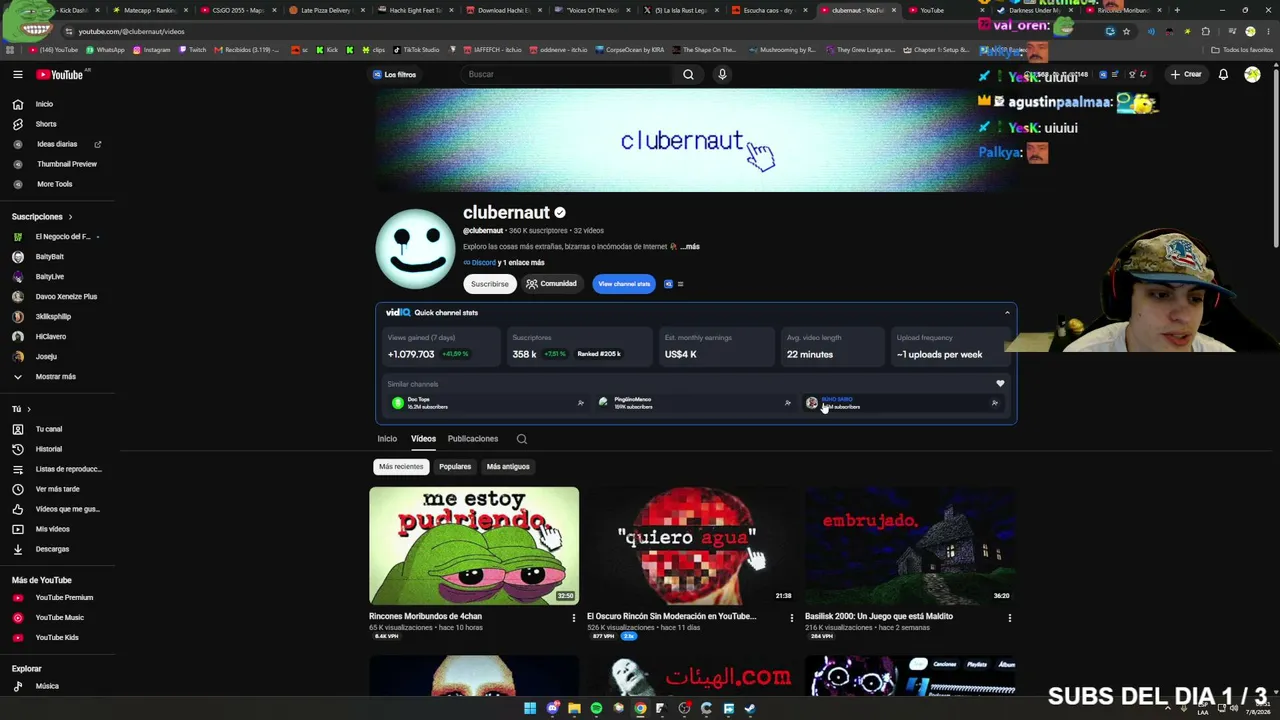Viewport: 1280px width, 720px height.
Task: Select the Más antiguos filter chip
Action: pyautogui.click(x=508, y=467)
